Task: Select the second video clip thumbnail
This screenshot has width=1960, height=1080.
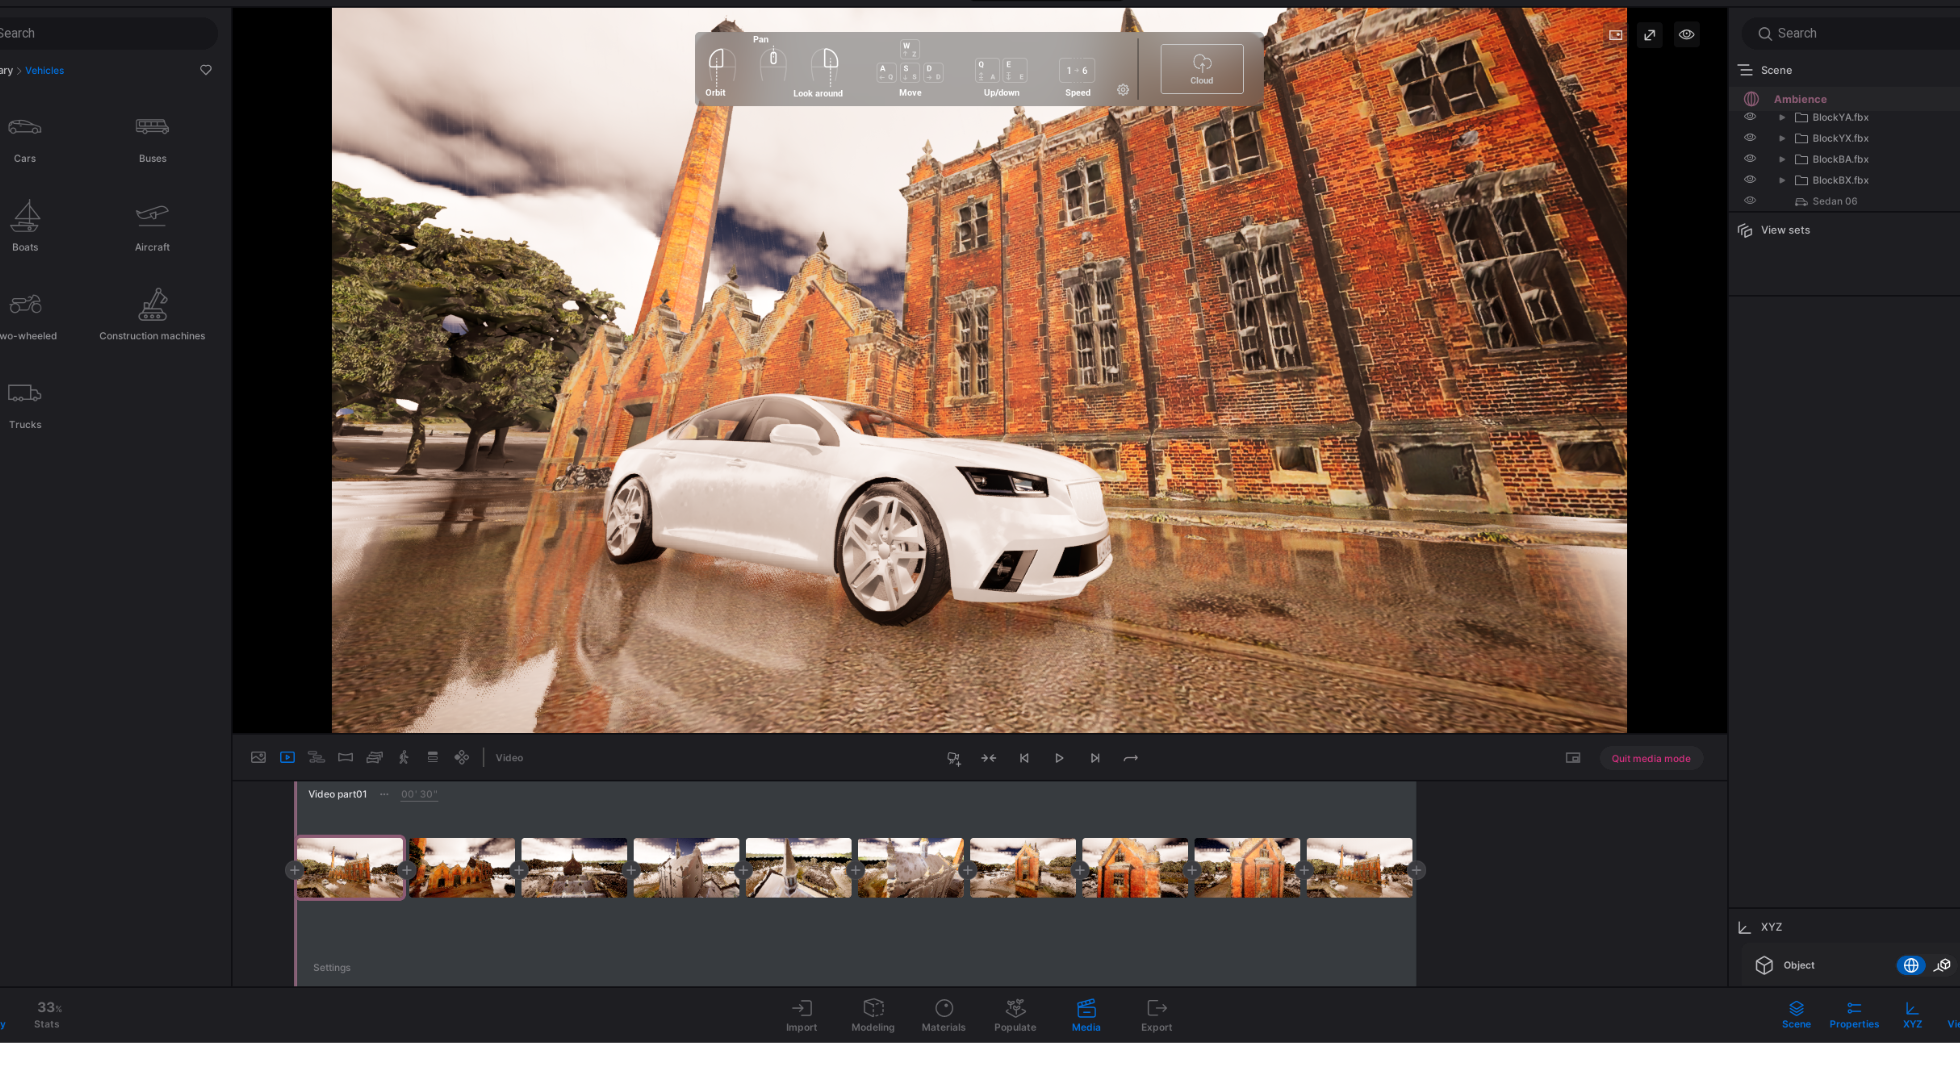Action: (x=462, y=867)
